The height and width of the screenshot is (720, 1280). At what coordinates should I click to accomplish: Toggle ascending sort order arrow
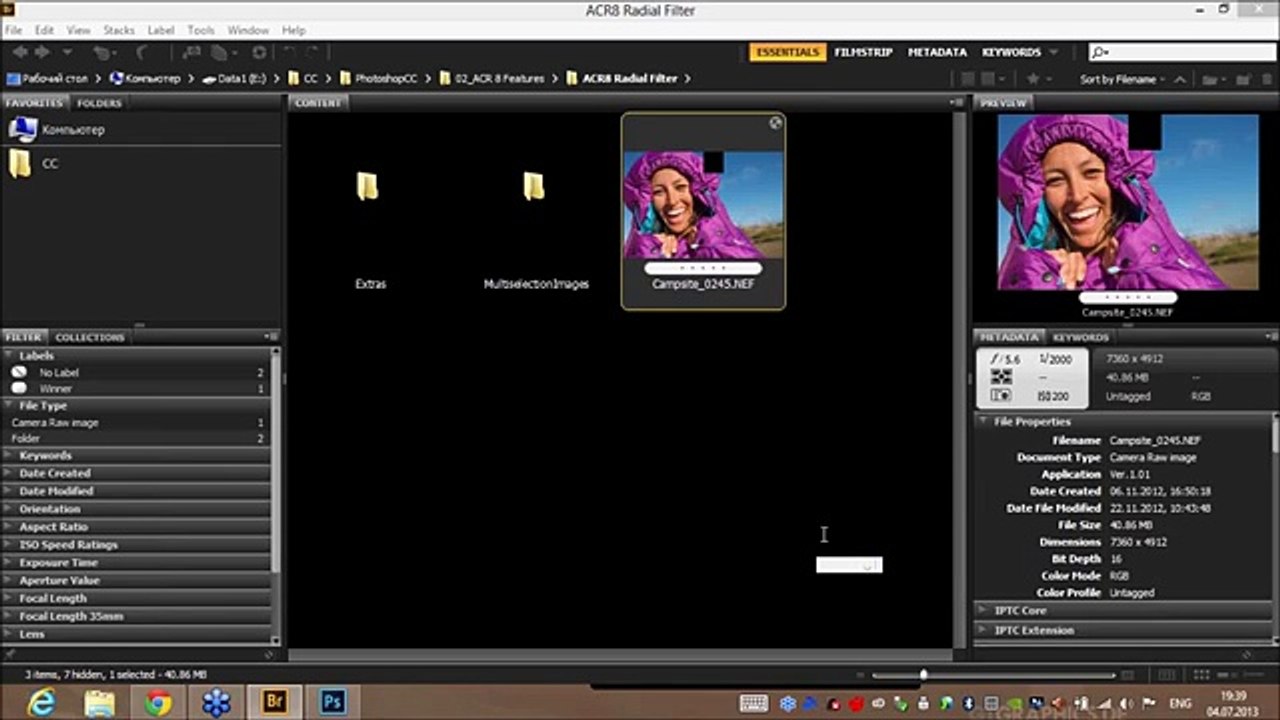tap(1180, 79)
